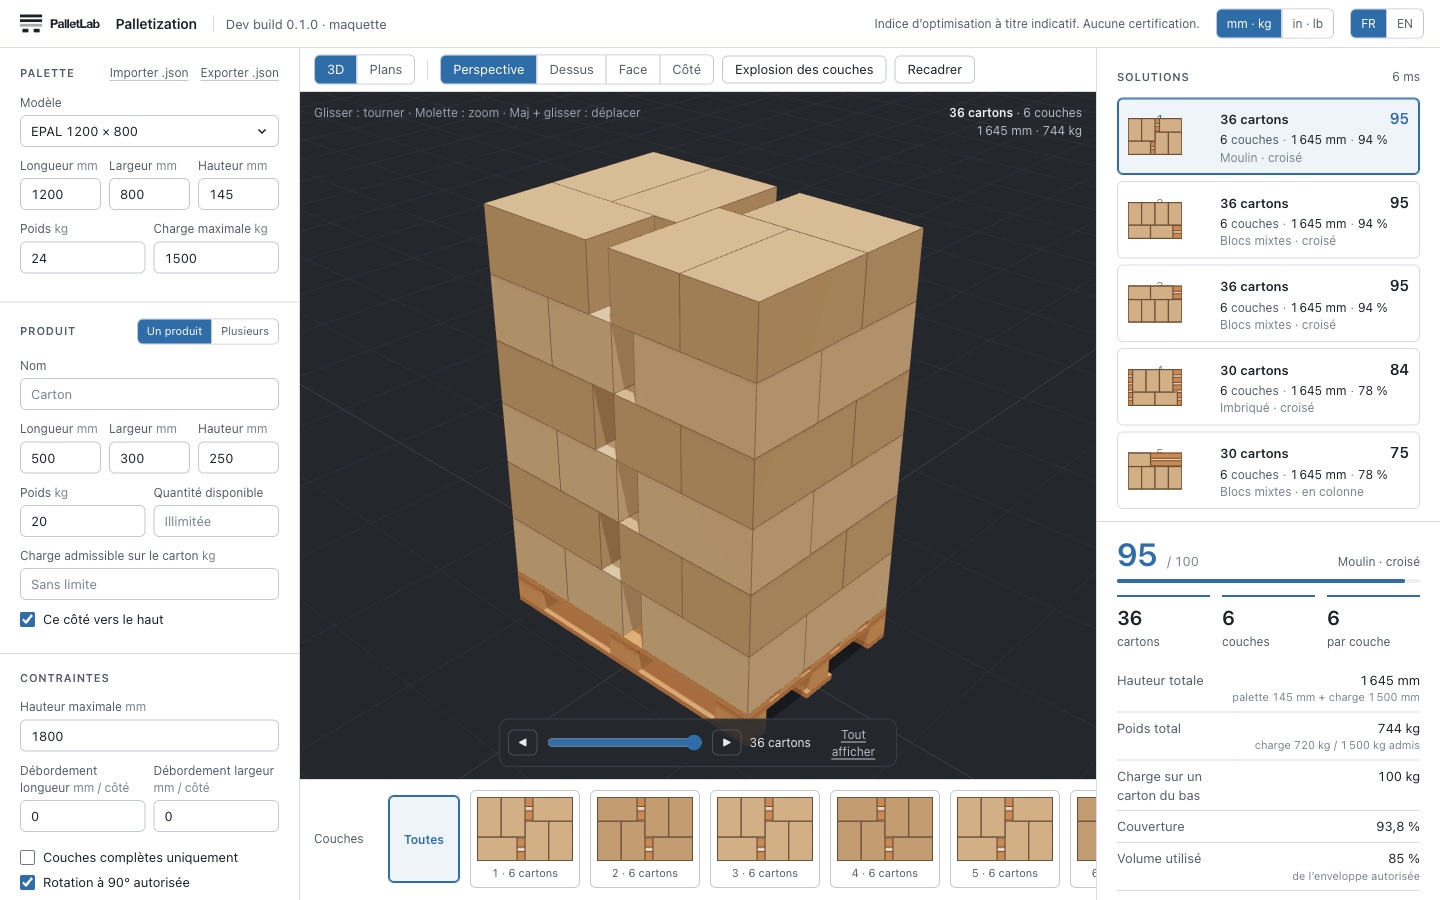Select the Face camera view
Screen dimensions: 1440x900
point(633,70)
